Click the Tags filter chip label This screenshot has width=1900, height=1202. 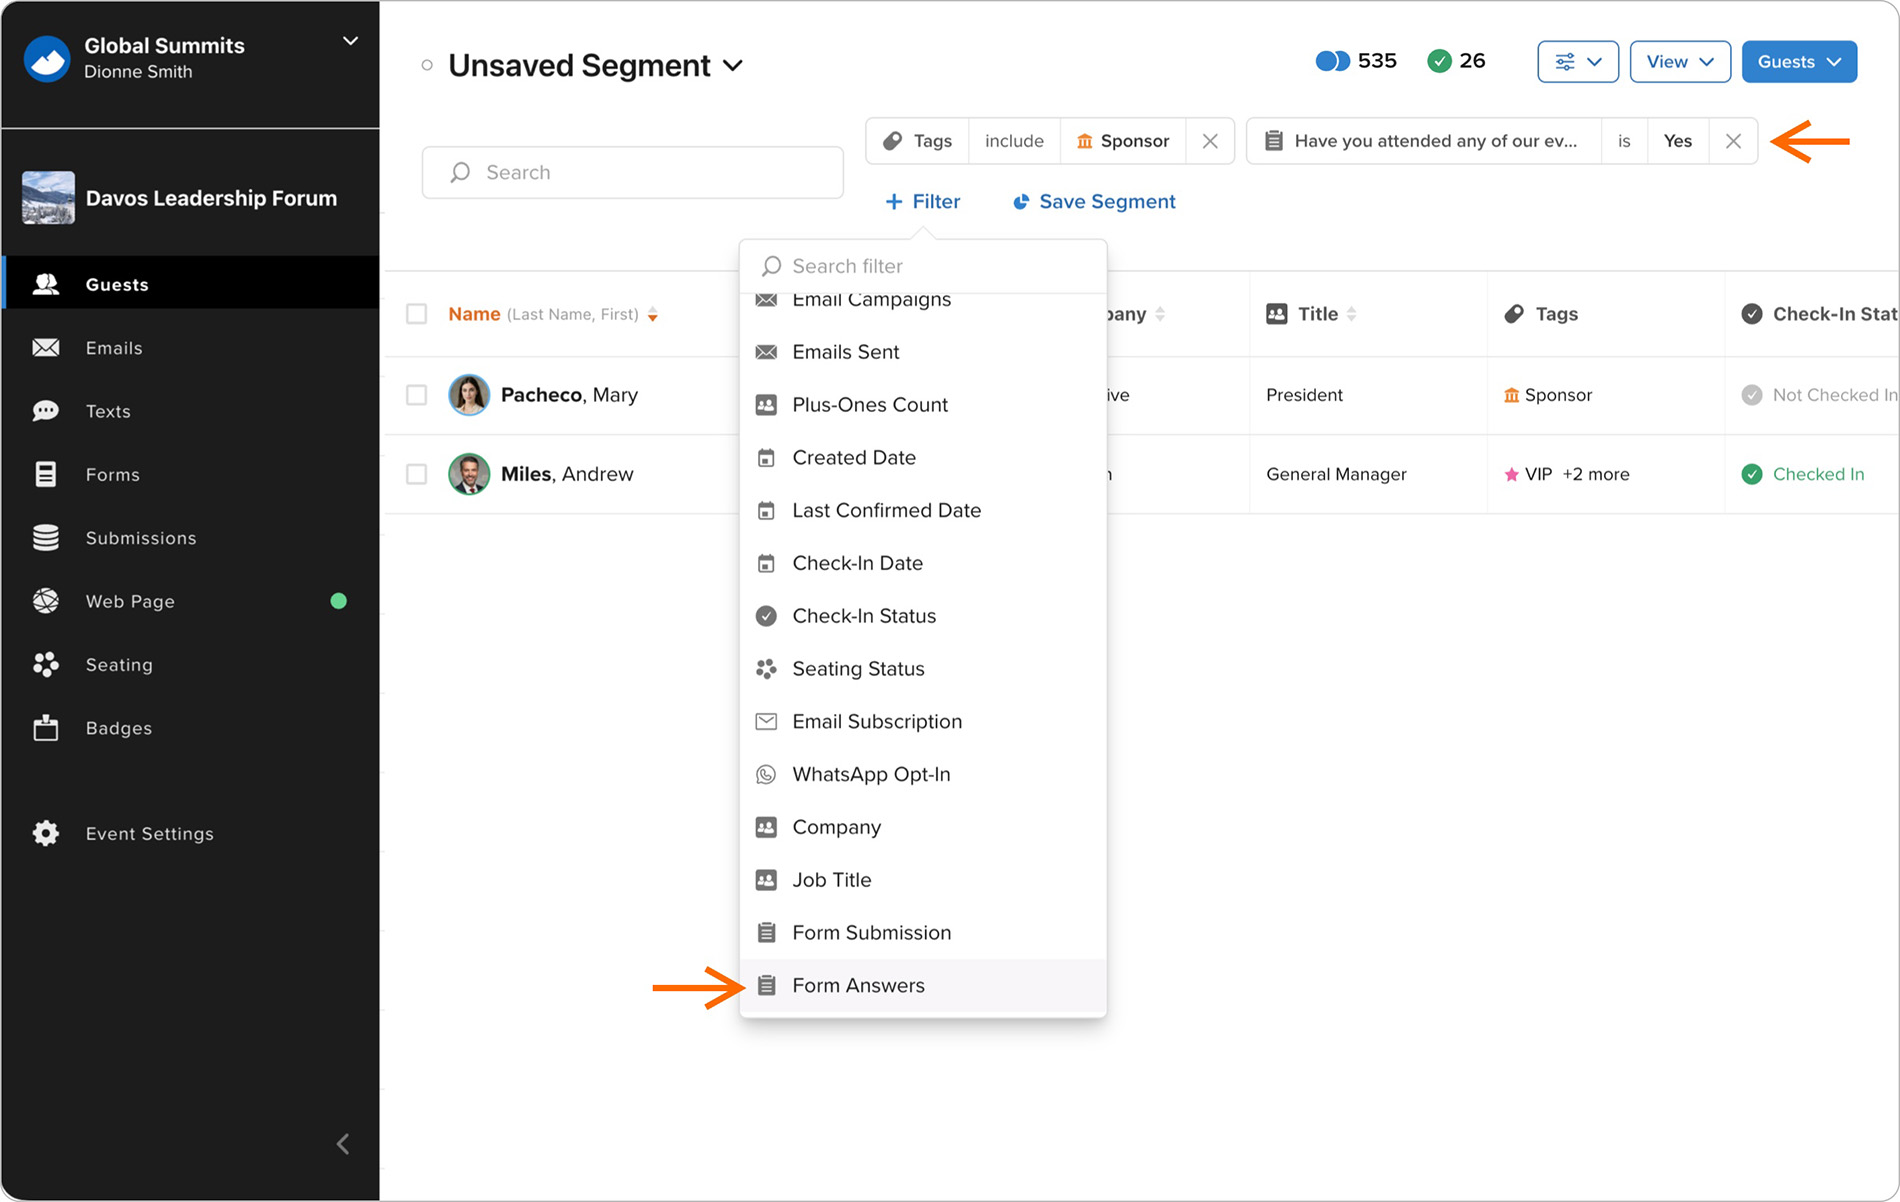coord(917,141)
